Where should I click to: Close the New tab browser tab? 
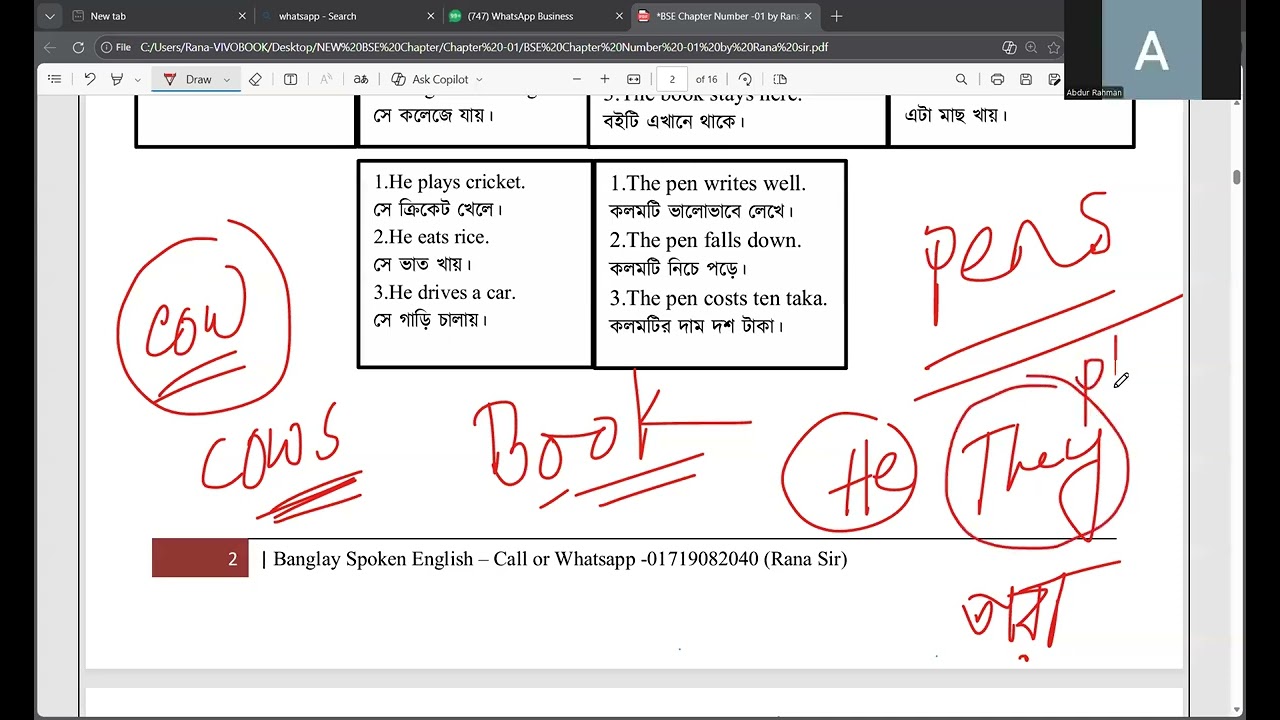241,16
